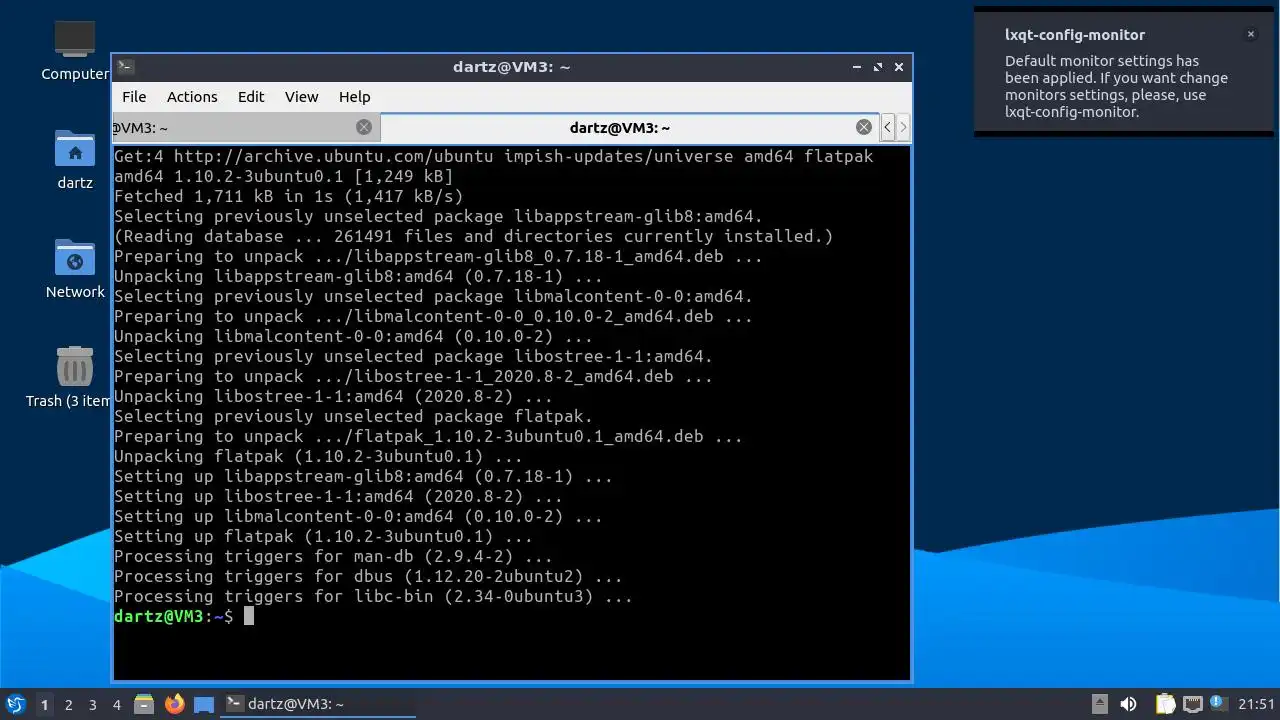Click 'Selecting previously unselected package flatpak.' line
The height and width of the screenshot is (720, 1280).
pyautogui.click(x=353, y=417)
